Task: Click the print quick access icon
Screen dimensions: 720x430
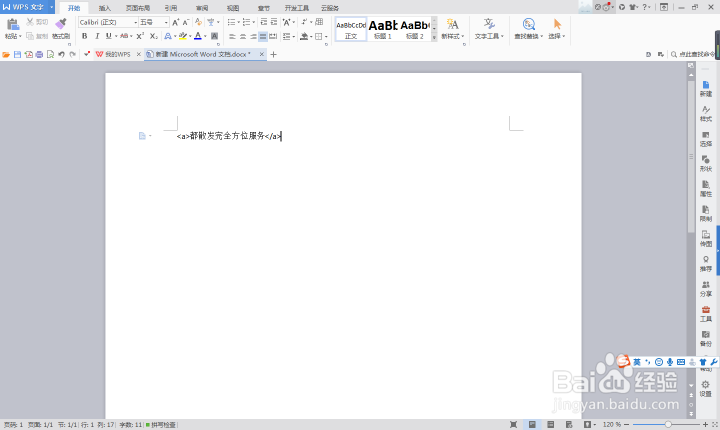Action: (39, 54)
